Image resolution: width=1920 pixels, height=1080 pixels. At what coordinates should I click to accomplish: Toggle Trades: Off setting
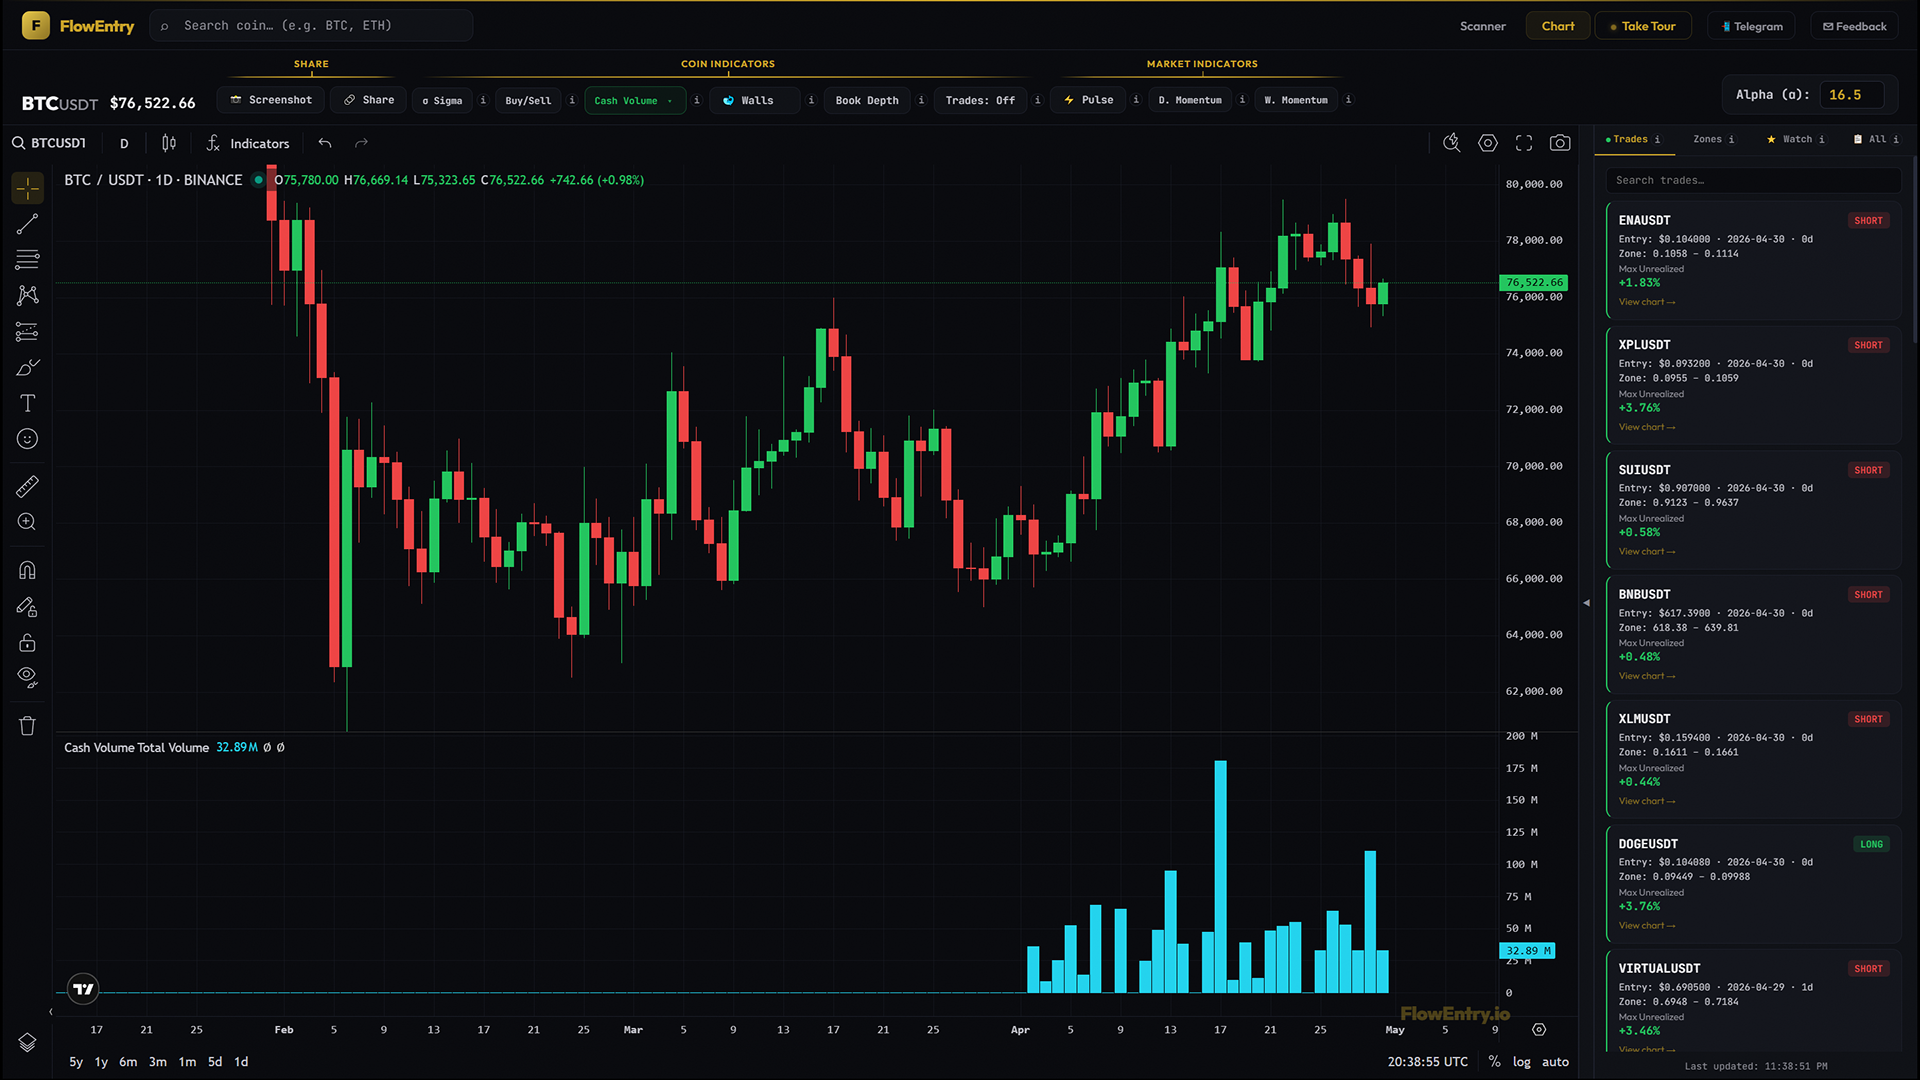[980, 100]
